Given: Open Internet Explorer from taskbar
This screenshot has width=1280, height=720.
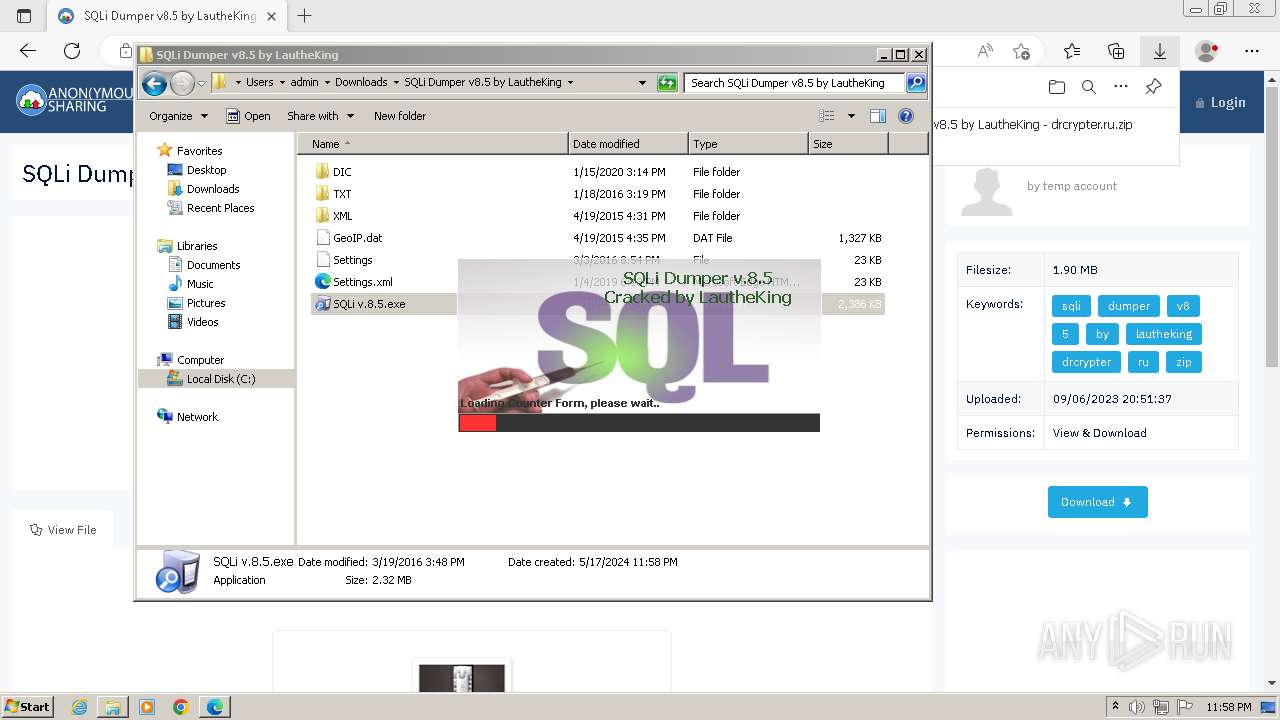Looking at the screenshot, I should (x=80, y=707).
